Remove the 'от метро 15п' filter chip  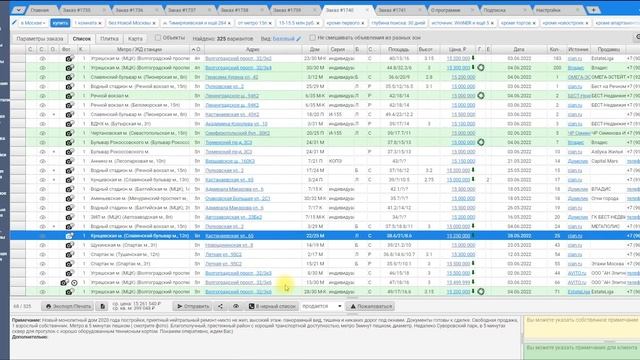(270, 23)
